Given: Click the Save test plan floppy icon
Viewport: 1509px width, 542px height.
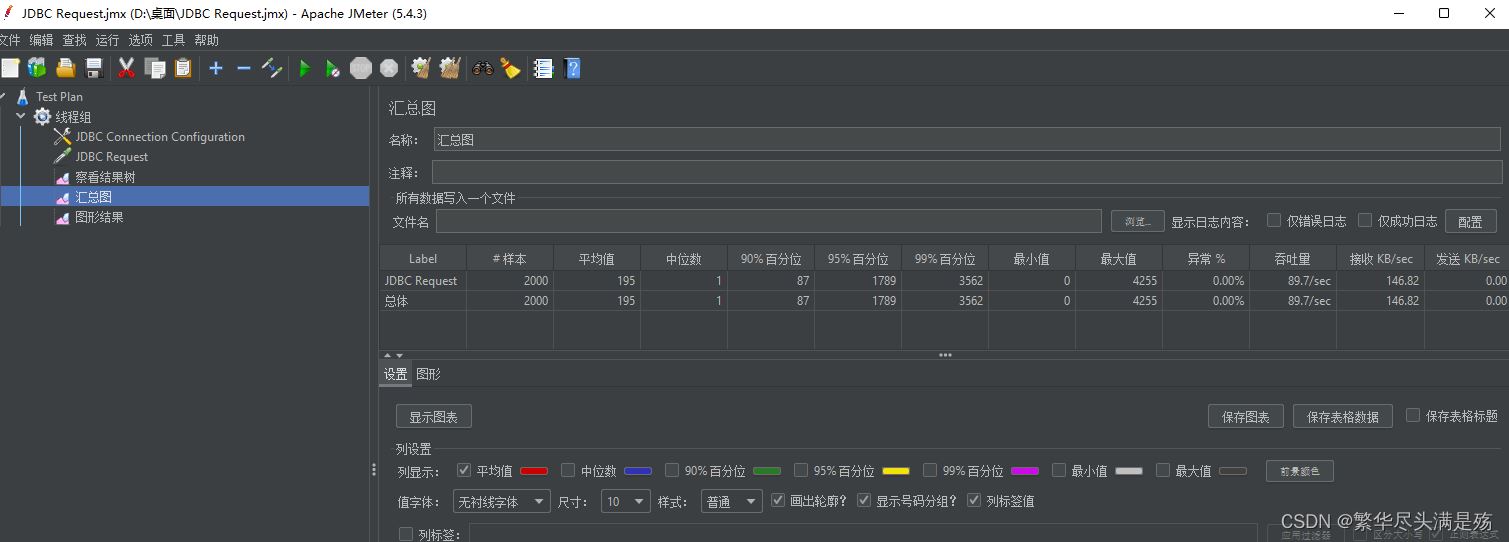Looking at the screenshot, I should coord(94,69).
